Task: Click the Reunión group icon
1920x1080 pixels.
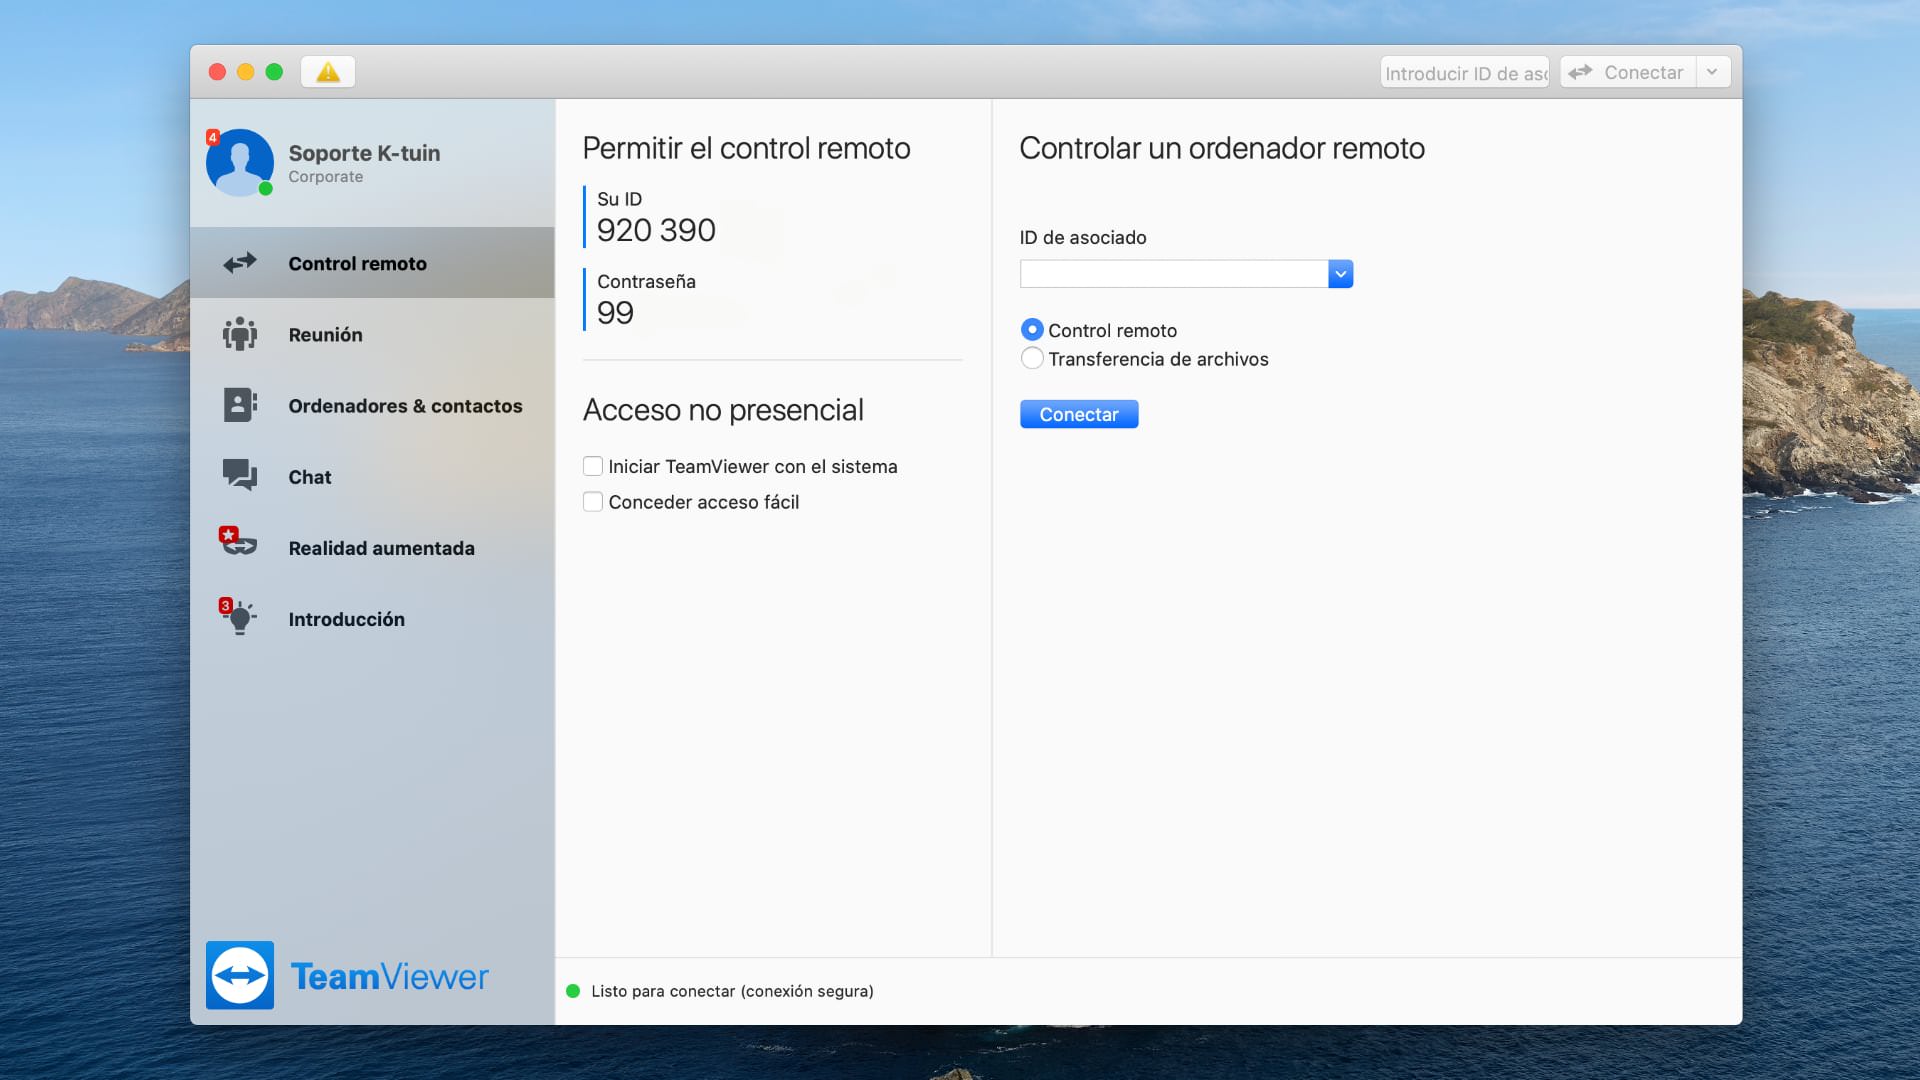Action: tap(240, 334)
